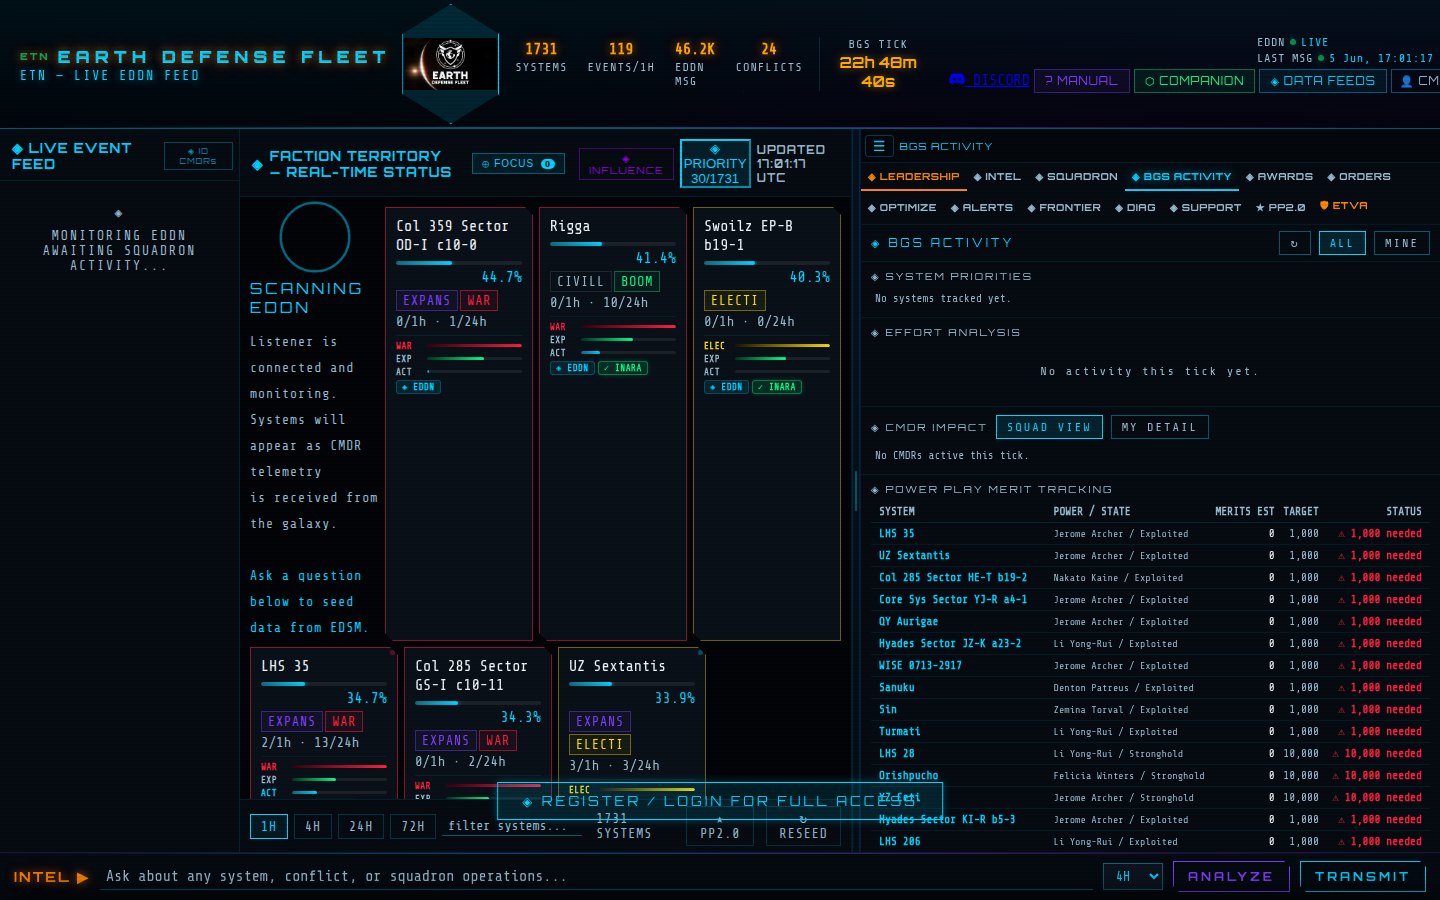Click the CIVILL state tag on Rigga
This screenshot has height=900, width=1440.
(580, 282)
